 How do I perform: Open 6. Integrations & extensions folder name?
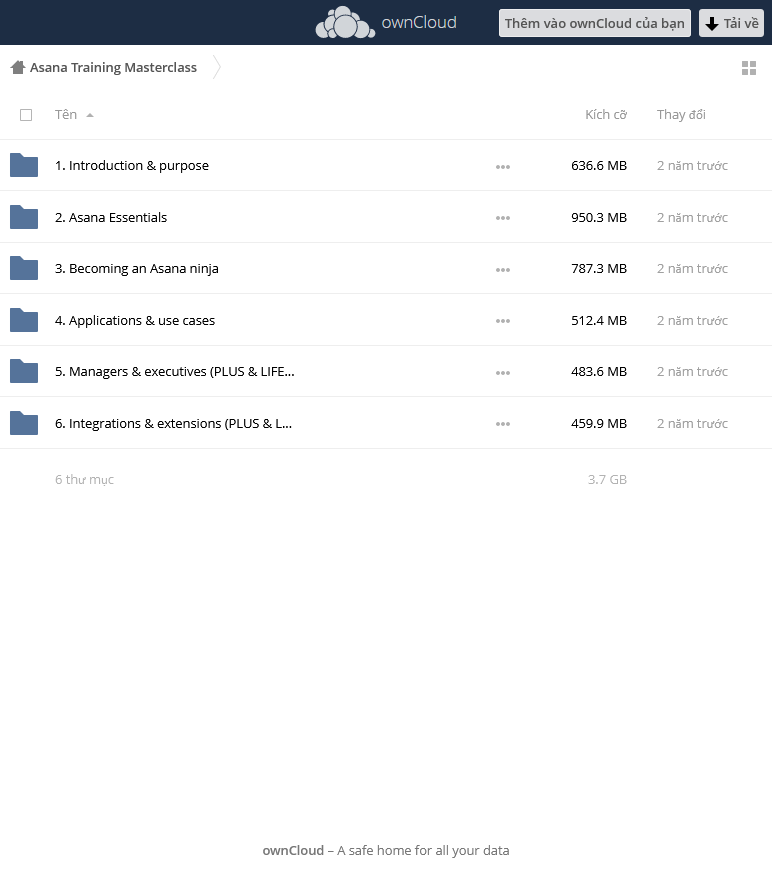coord(173,424)
